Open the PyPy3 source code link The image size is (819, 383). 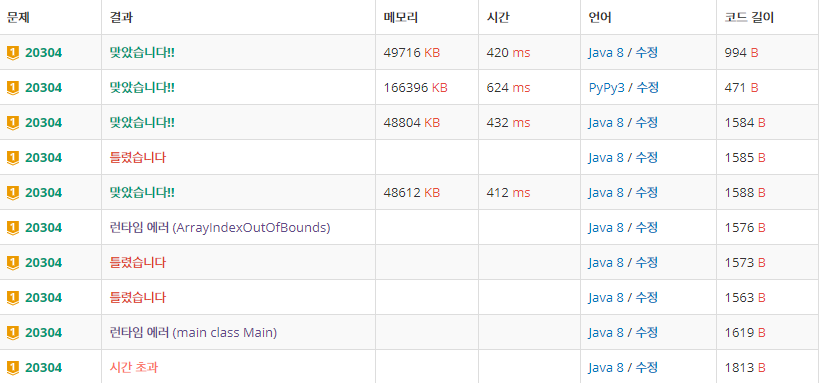click(606, 88)
